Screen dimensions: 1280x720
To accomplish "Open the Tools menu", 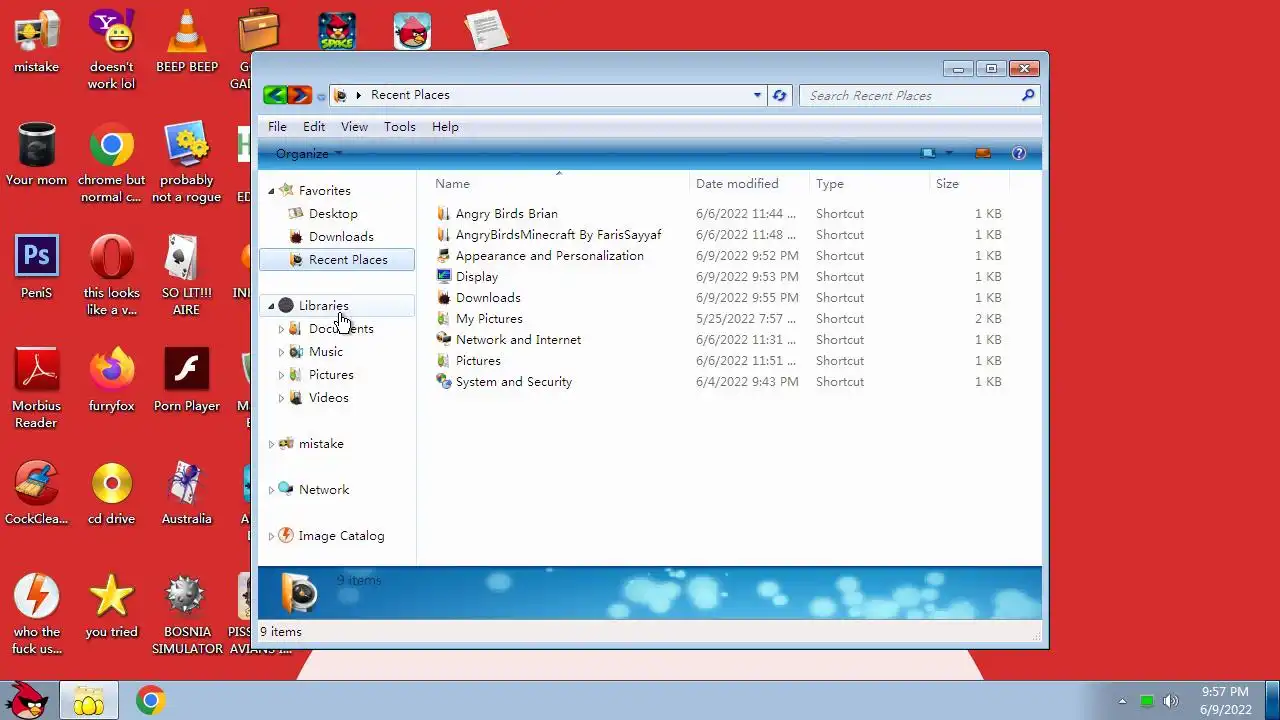I will pos(399,127).
